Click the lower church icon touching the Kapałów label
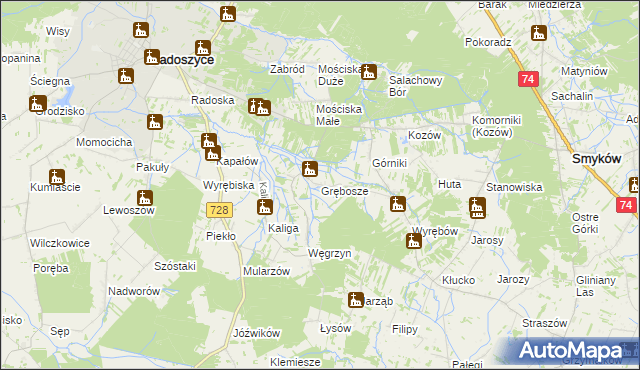 pyautogui.click(x=213, y=153)
